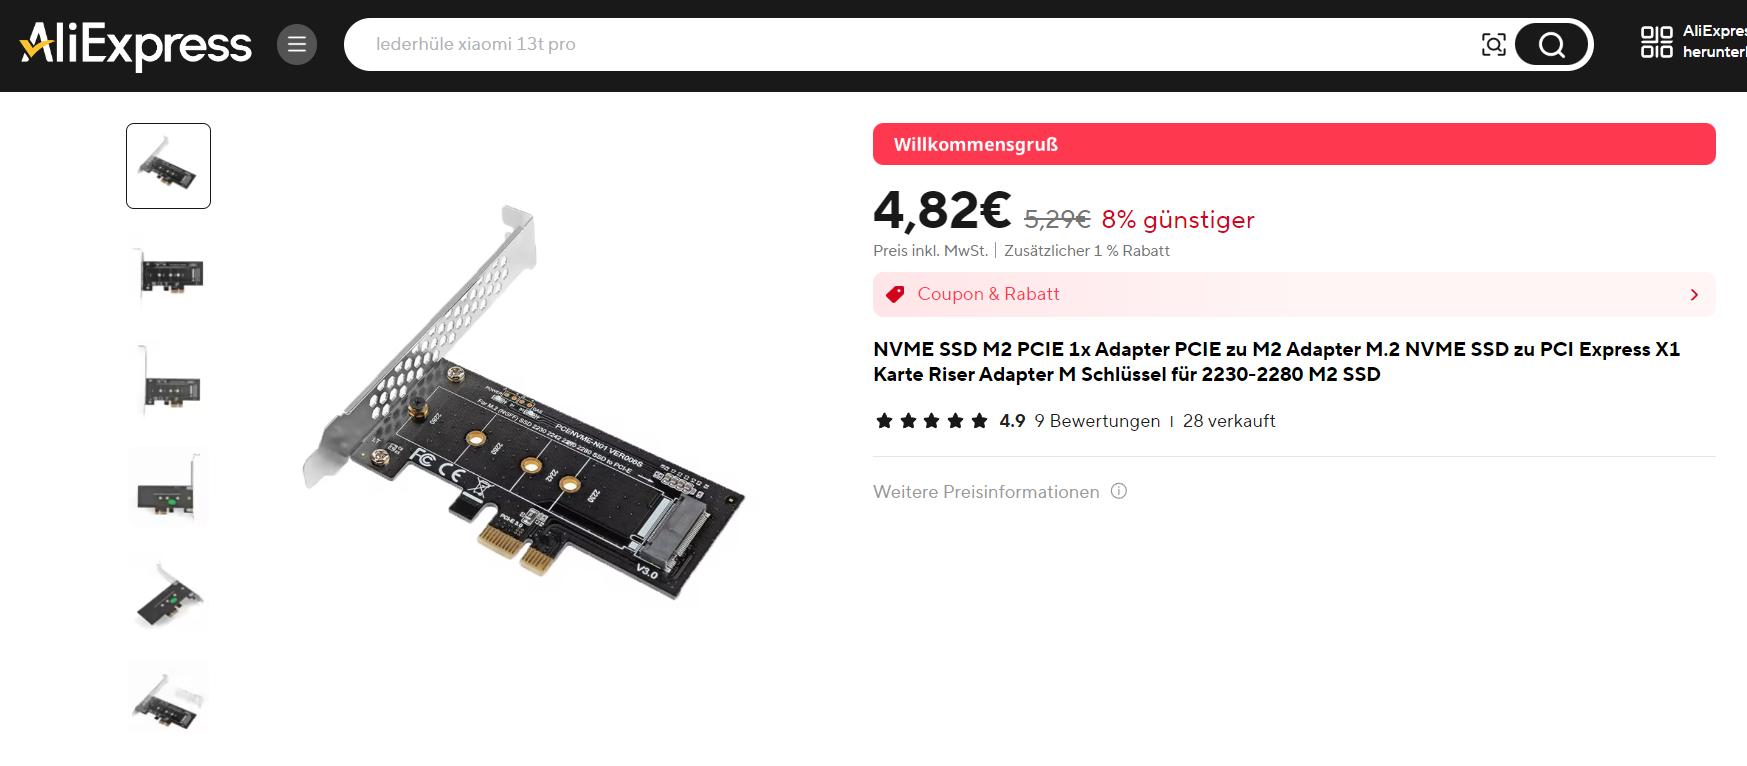
Task: Click info icon beside Weitere Preisinformationen
Action: [x=1119, y=491]
